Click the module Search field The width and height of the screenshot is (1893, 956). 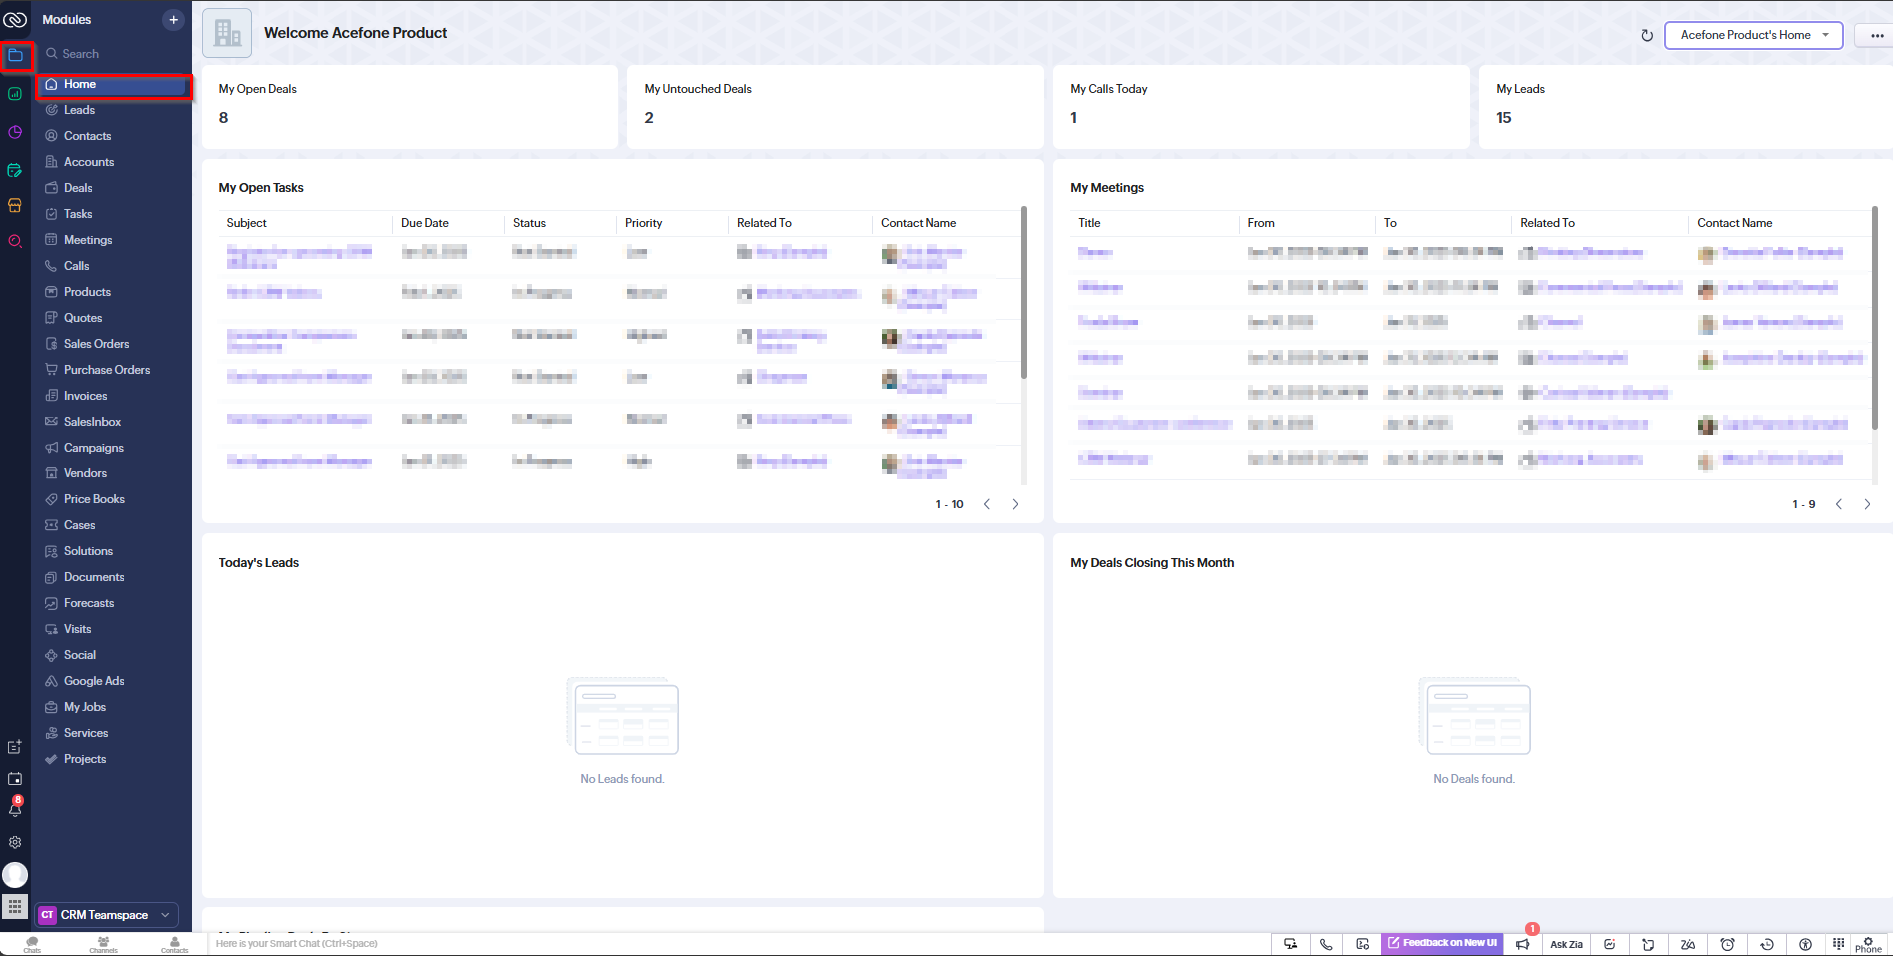click(113, 54)
